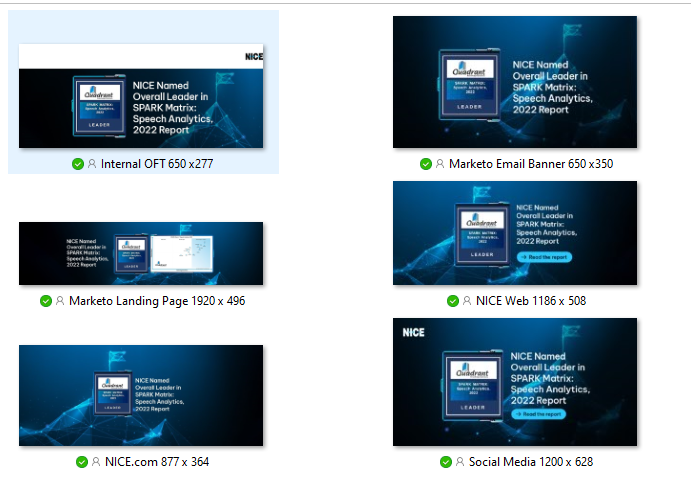Click the file name Social Media 1200 x 628
The image size is (691, 497).
pos(531,462)
